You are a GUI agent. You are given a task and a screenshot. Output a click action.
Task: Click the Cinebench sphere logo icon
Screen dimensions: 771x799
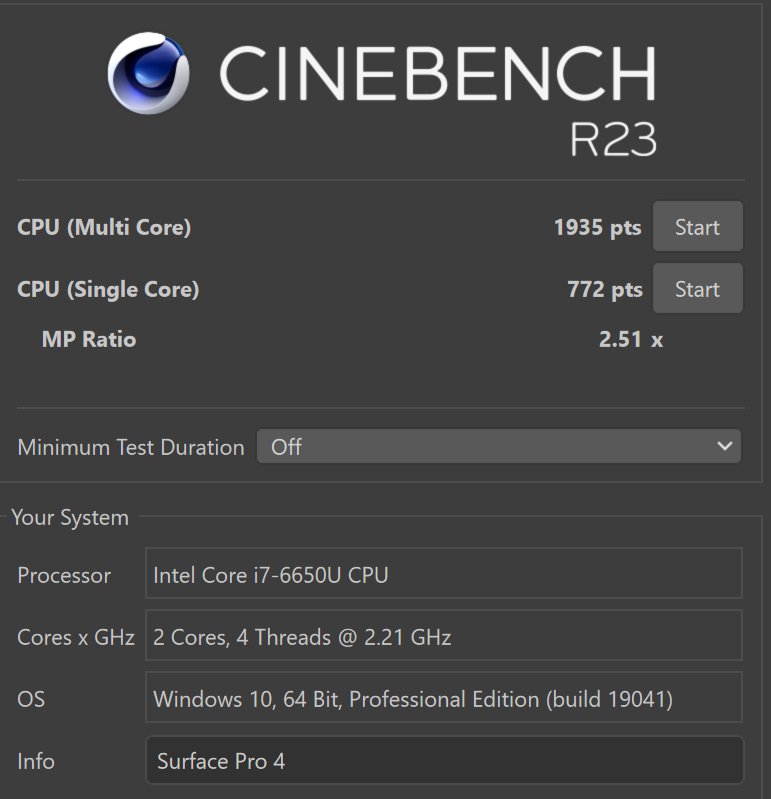coord(148,73)
